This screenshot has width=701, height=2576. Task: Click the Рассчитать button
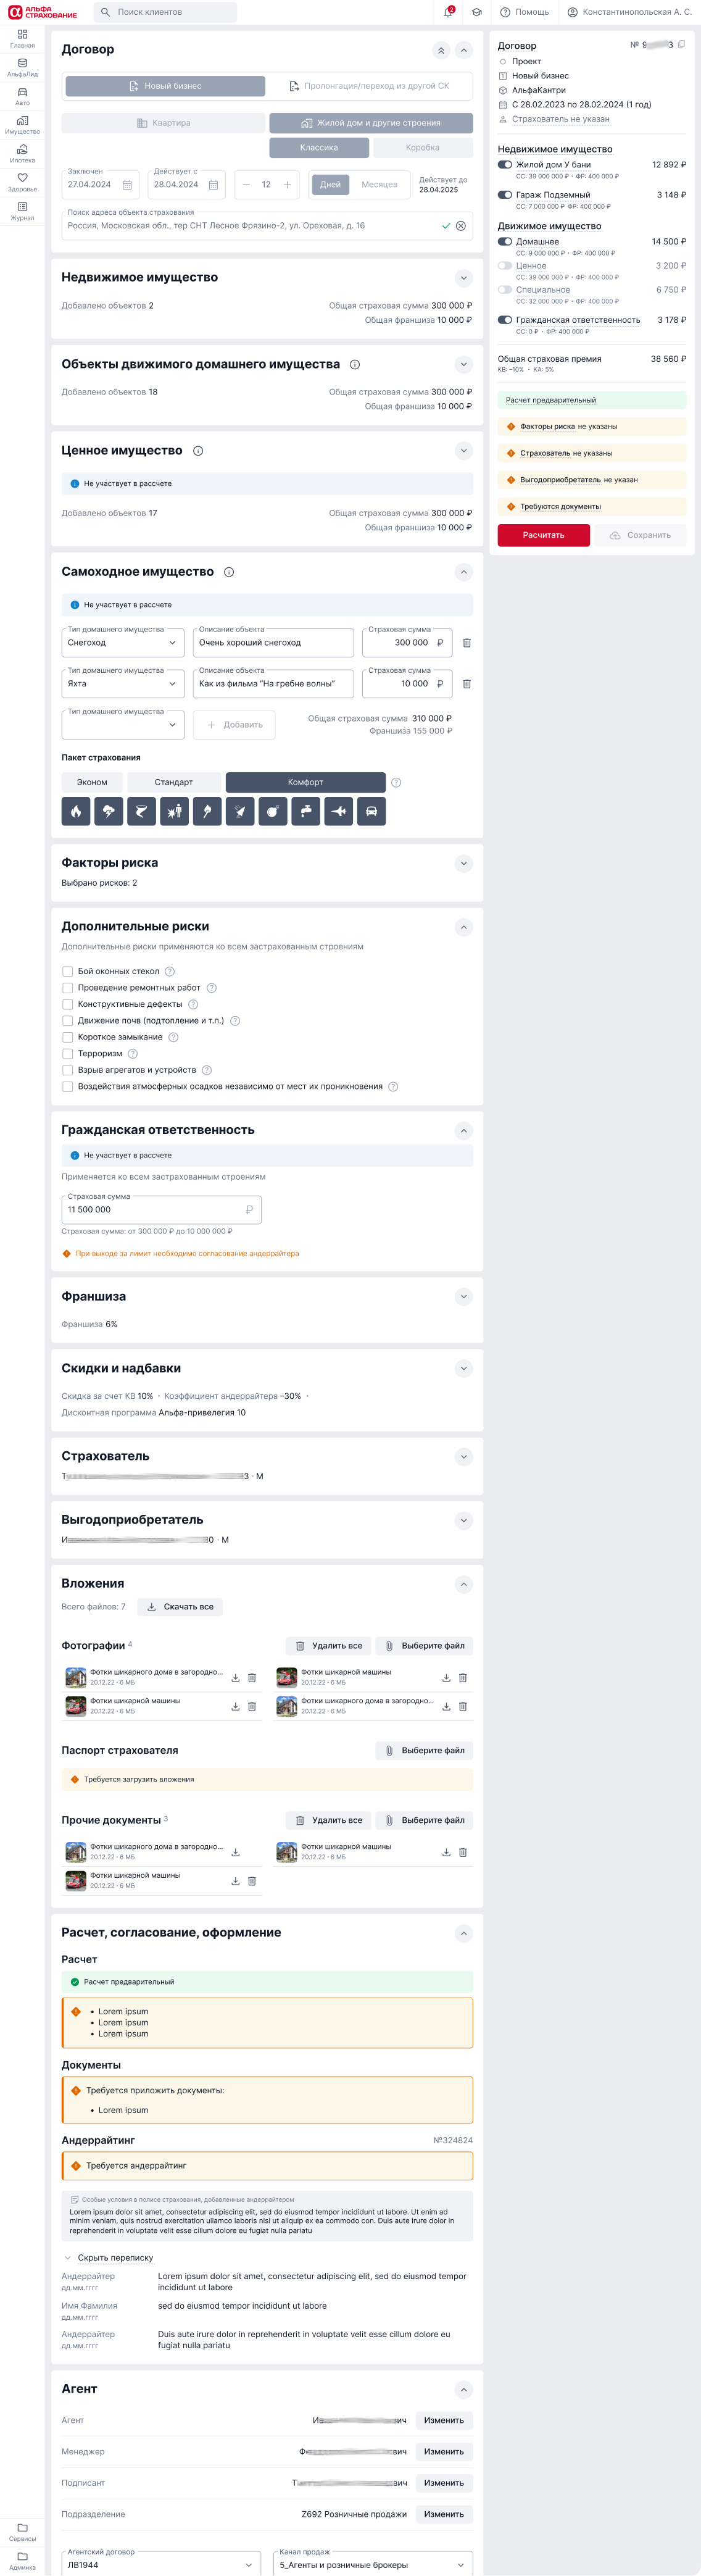click(543, 535)
